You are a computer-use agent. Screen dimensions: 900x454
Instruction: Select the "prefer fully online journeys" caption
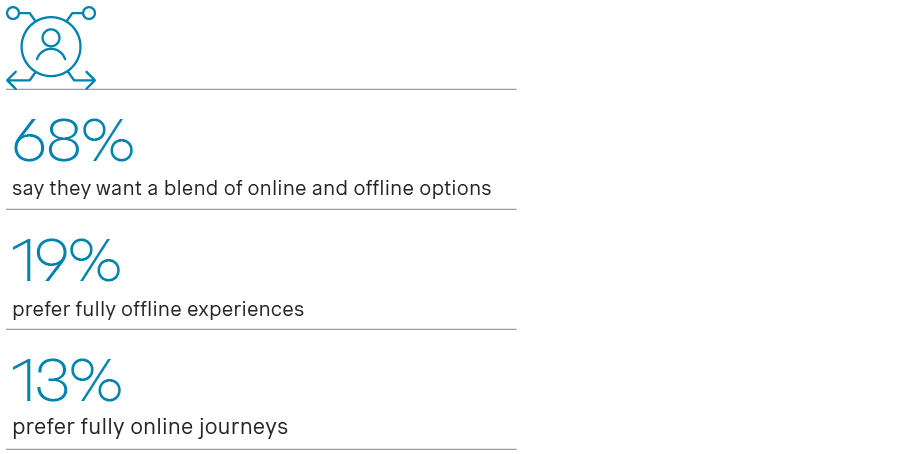tap(150, 427)
